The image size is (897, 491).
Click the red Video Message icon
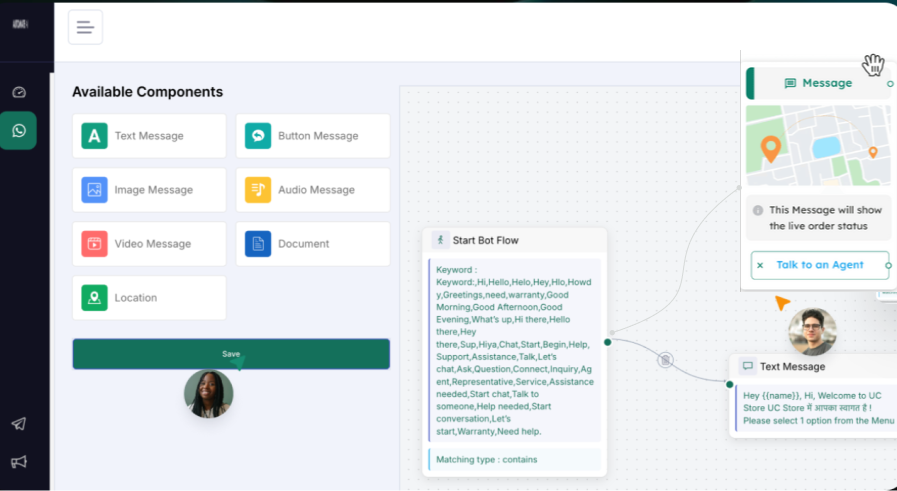(94, 244)
